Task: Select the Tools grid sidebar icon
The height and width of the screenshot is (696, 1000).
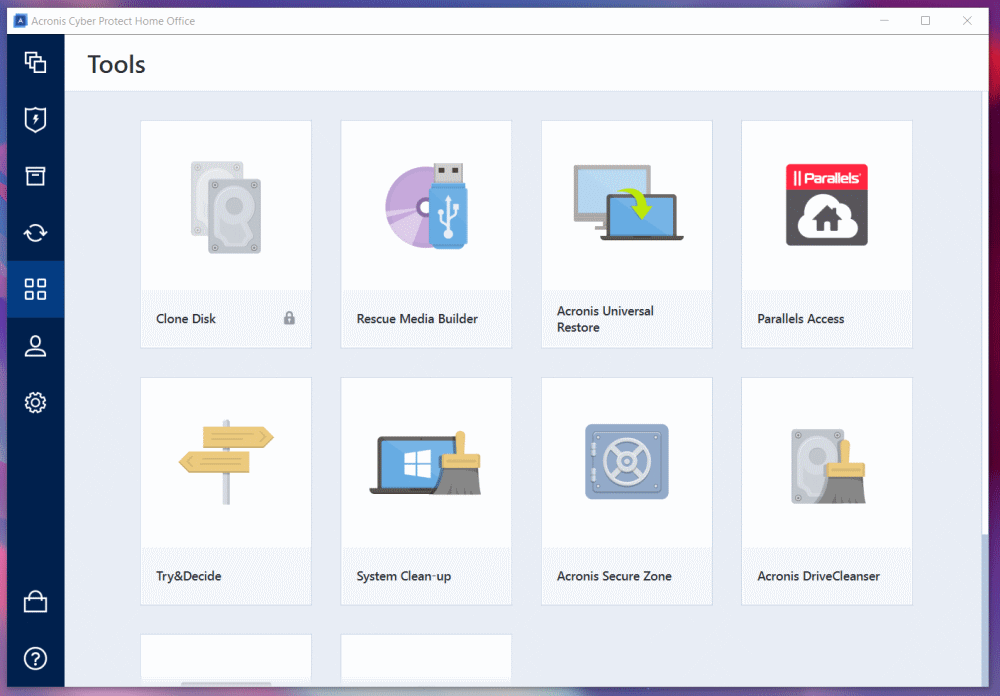Action: (35, 290)
